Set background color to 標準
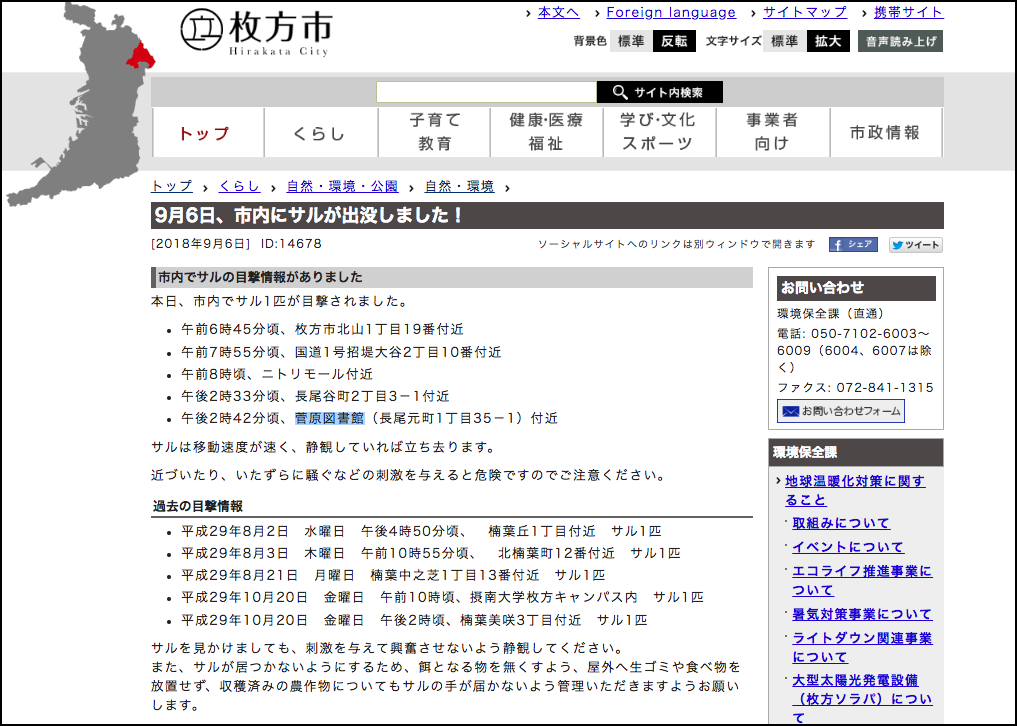Screen dimensions: 1017x726 pyautogui.click(x=631, y=41)
